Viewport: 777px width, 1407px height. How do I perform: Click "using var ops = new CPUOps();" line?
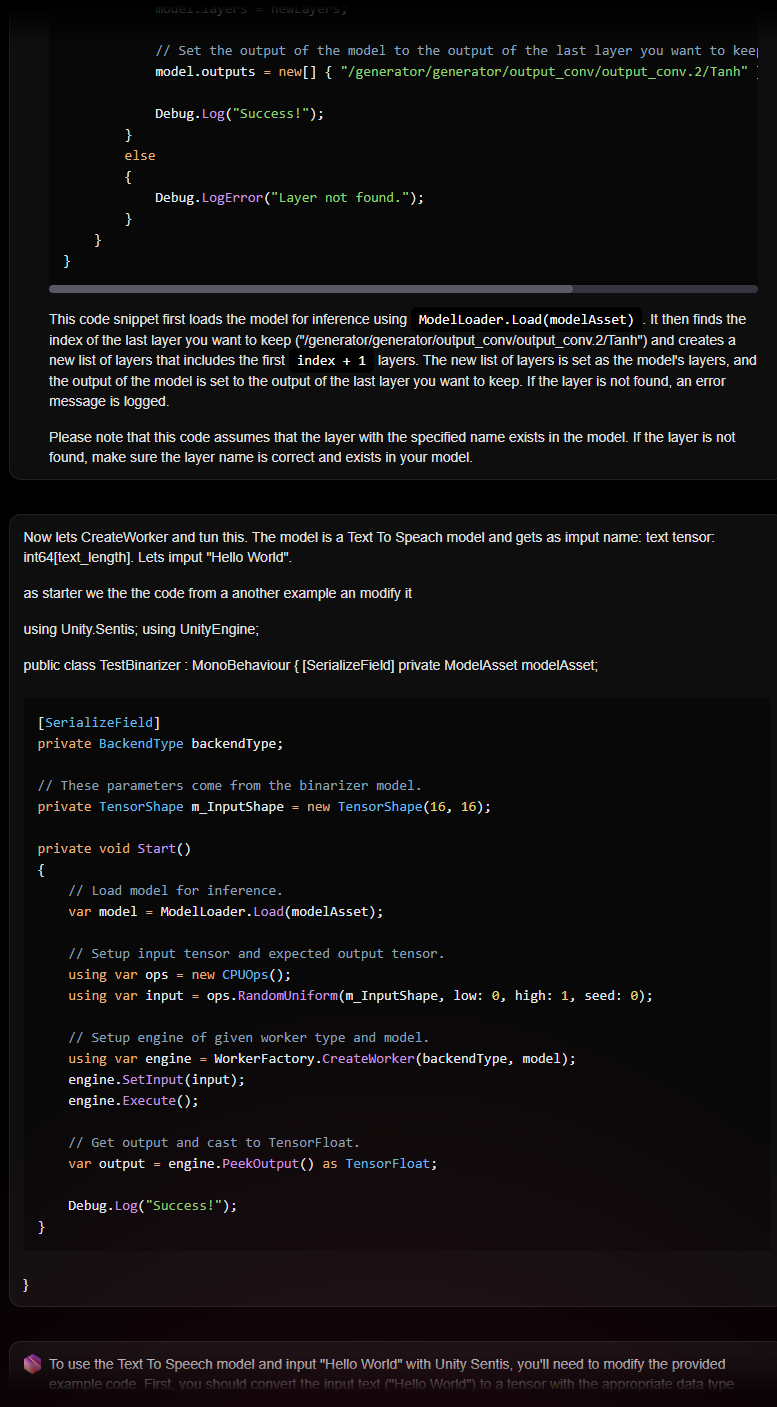click(179, 975)
